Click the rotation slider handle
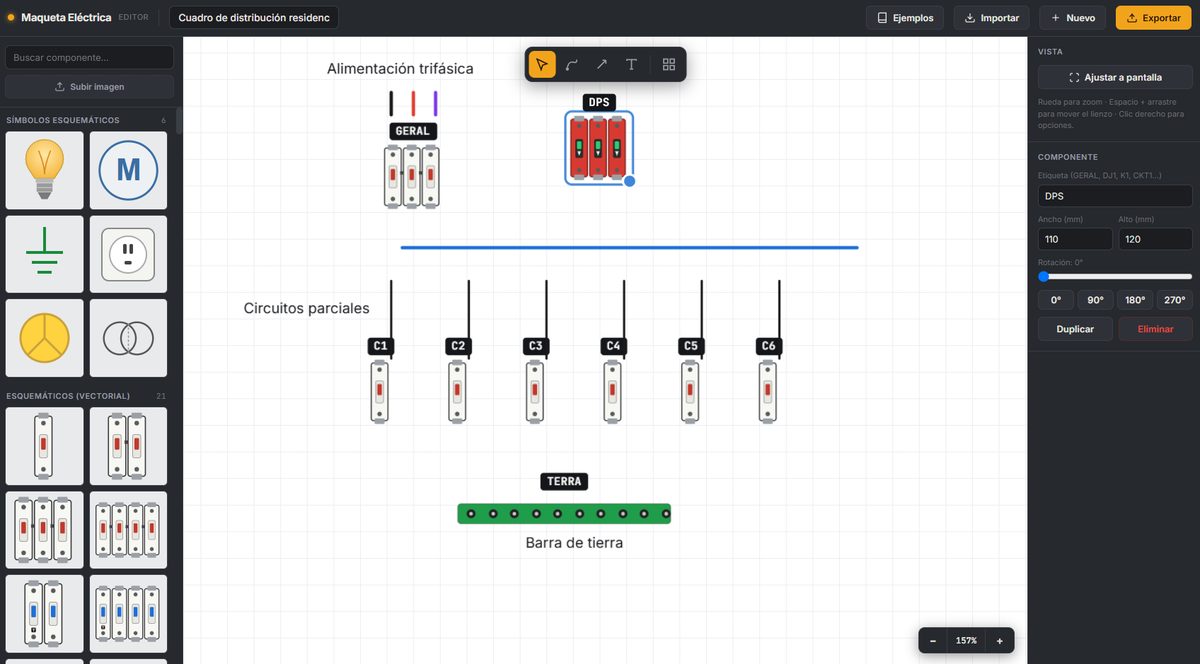Viewport: 1200px width, 664px height. tap(1043, 276)
